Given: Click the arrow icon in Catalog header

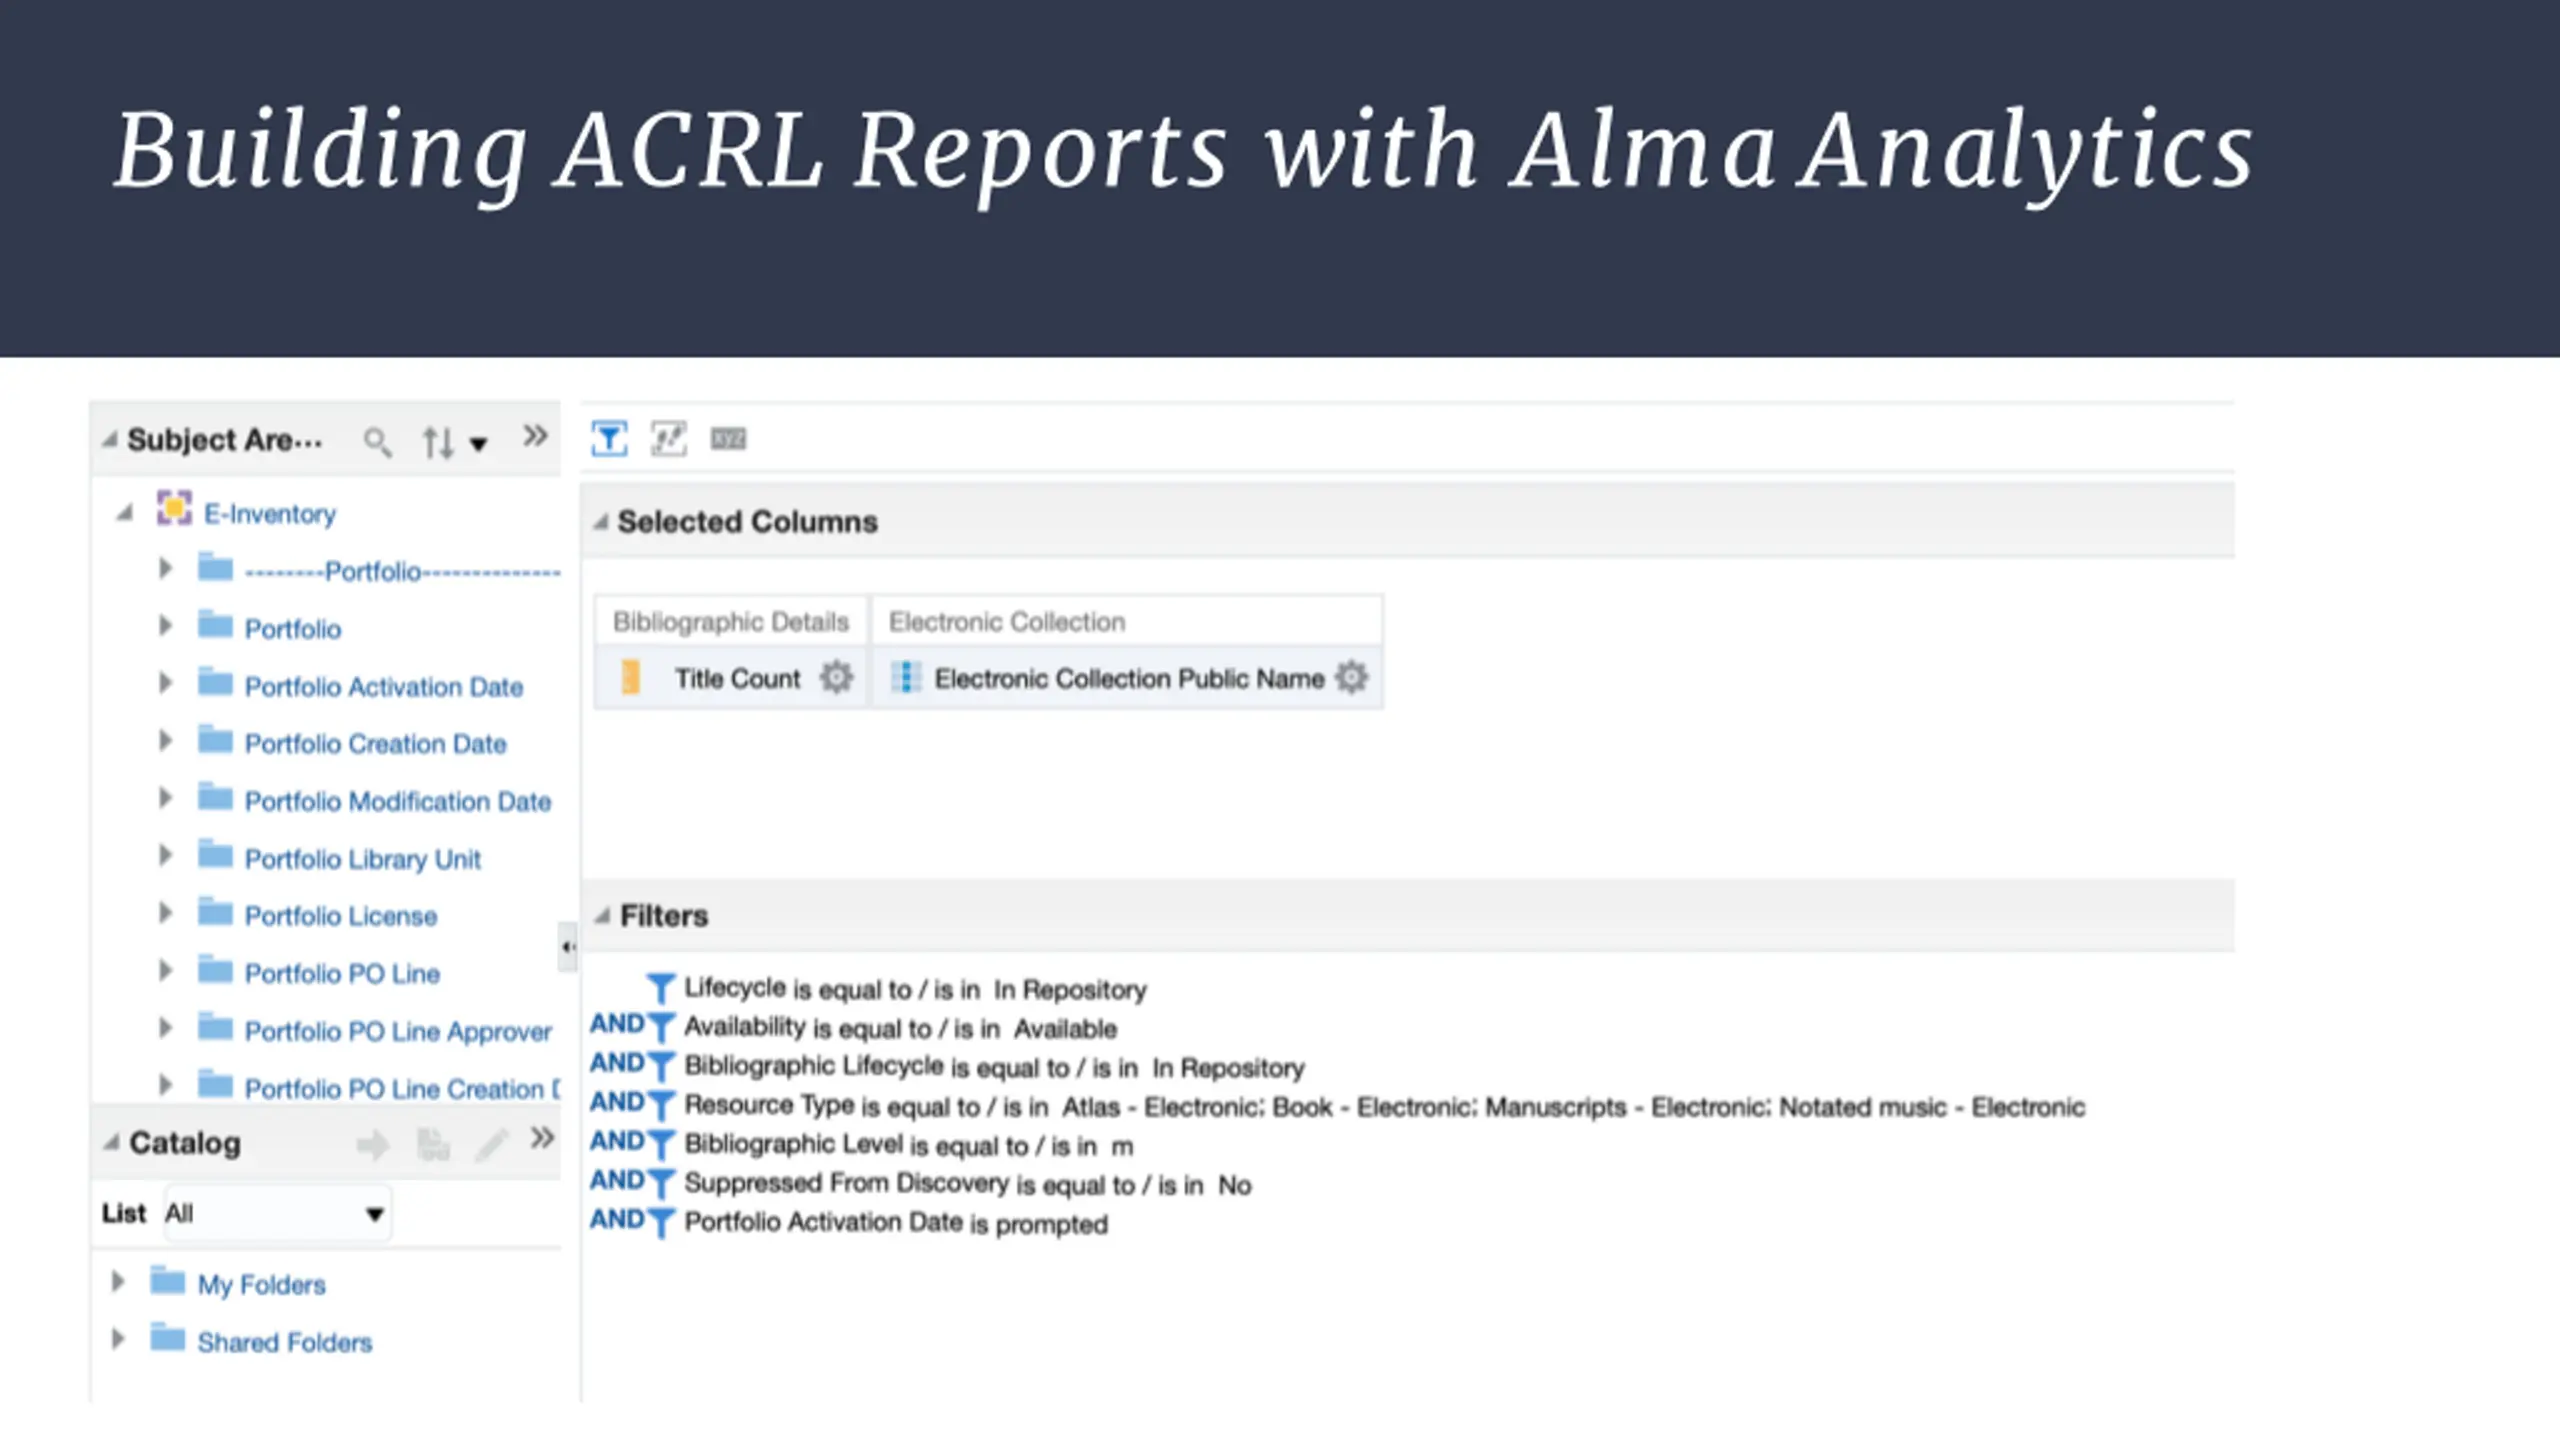Looking at the screenshot, I should (x=373, y=1145).
